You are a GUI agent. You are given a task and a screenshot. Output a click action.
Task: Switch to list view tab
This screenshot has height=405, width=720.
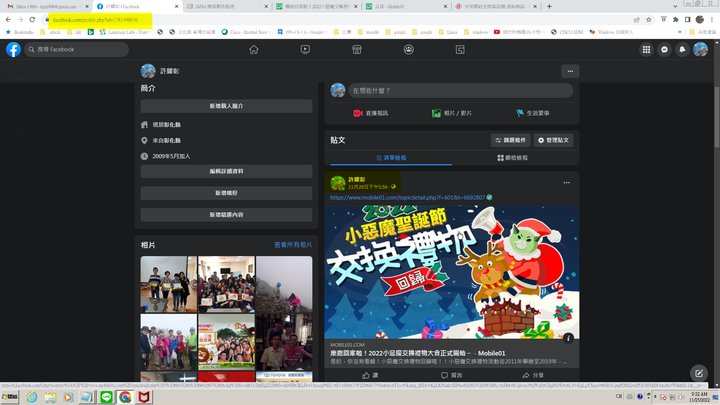click(x=391, y=158)
